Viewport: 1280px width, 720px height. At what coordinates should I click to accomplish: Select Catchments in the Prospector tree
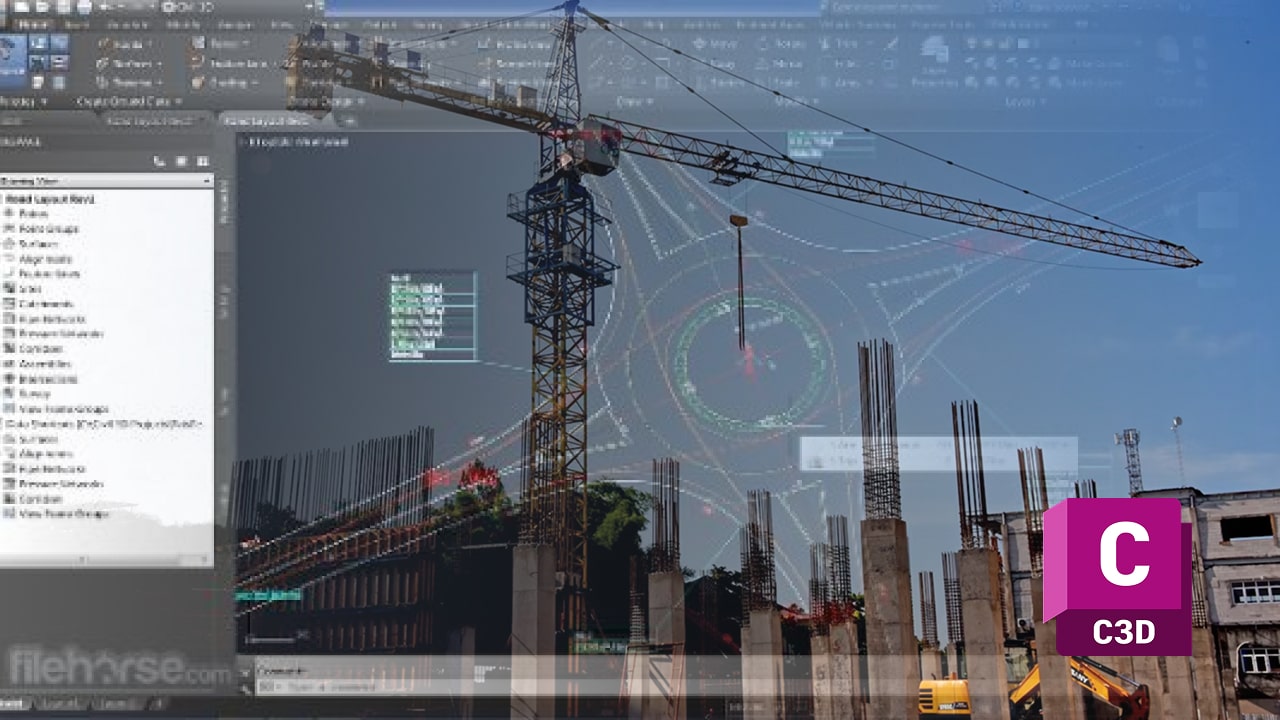pyautogui.click(x=45, y=303)
